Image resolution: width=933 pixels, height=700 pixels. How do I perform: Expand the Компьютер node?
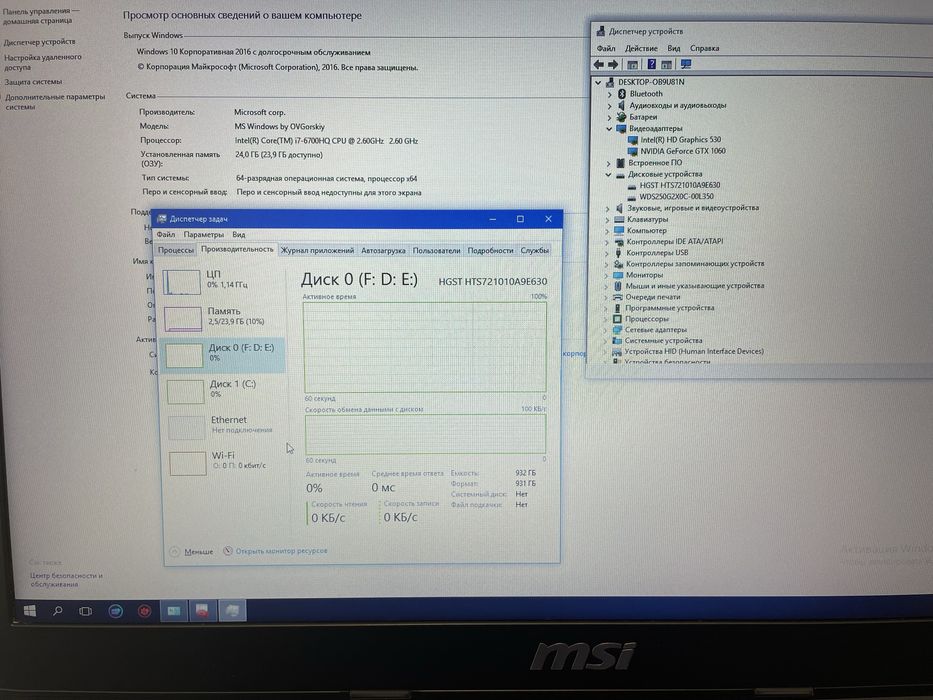tap(608, 231)
